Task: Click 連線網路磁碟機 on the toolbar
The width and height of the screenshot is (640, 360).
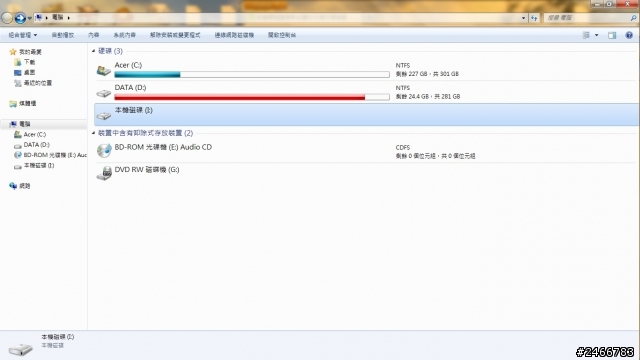Action: [x=234, y=35]
